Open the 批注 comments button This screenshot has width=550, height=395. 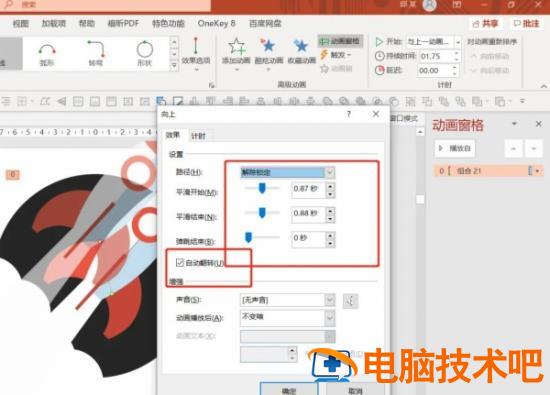[x=526, y=24]
